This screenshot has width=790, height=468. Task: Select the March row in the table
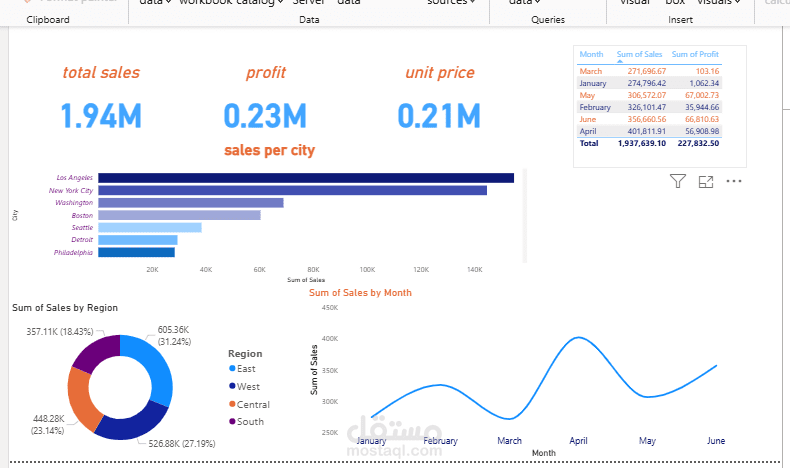click(x=649, y=71)
